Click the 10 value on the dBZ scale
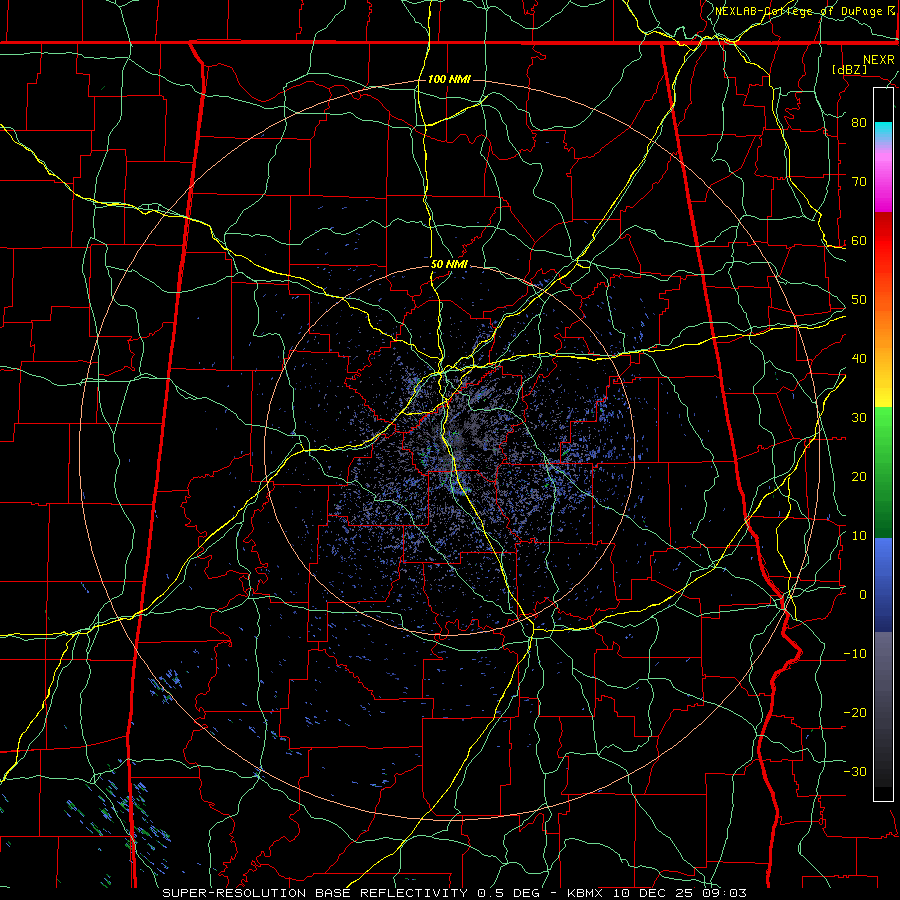The height and width of the screenshot is (900, 900). [859, 536]
